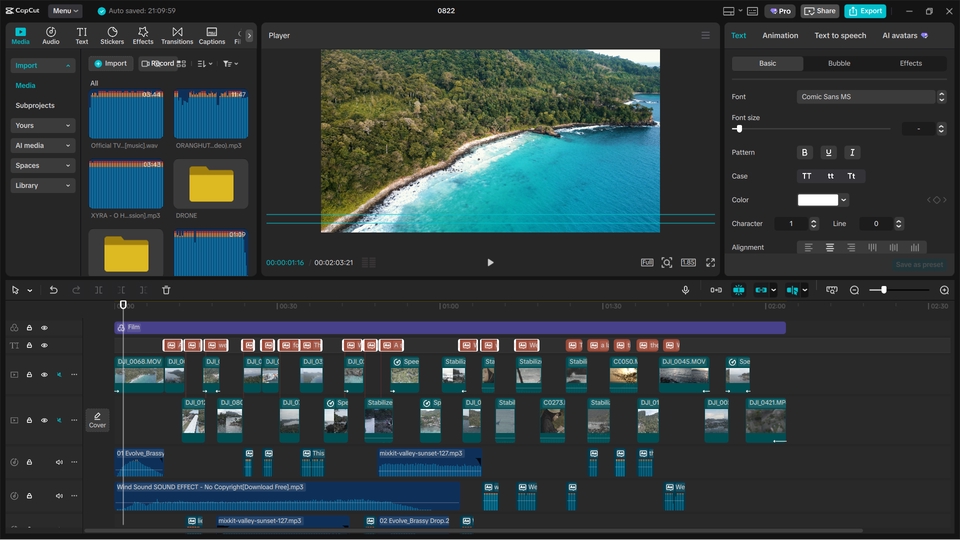The image size is (960, 540).
Task: Click the Full quality icon in player
Action: (x=647, y=263)
